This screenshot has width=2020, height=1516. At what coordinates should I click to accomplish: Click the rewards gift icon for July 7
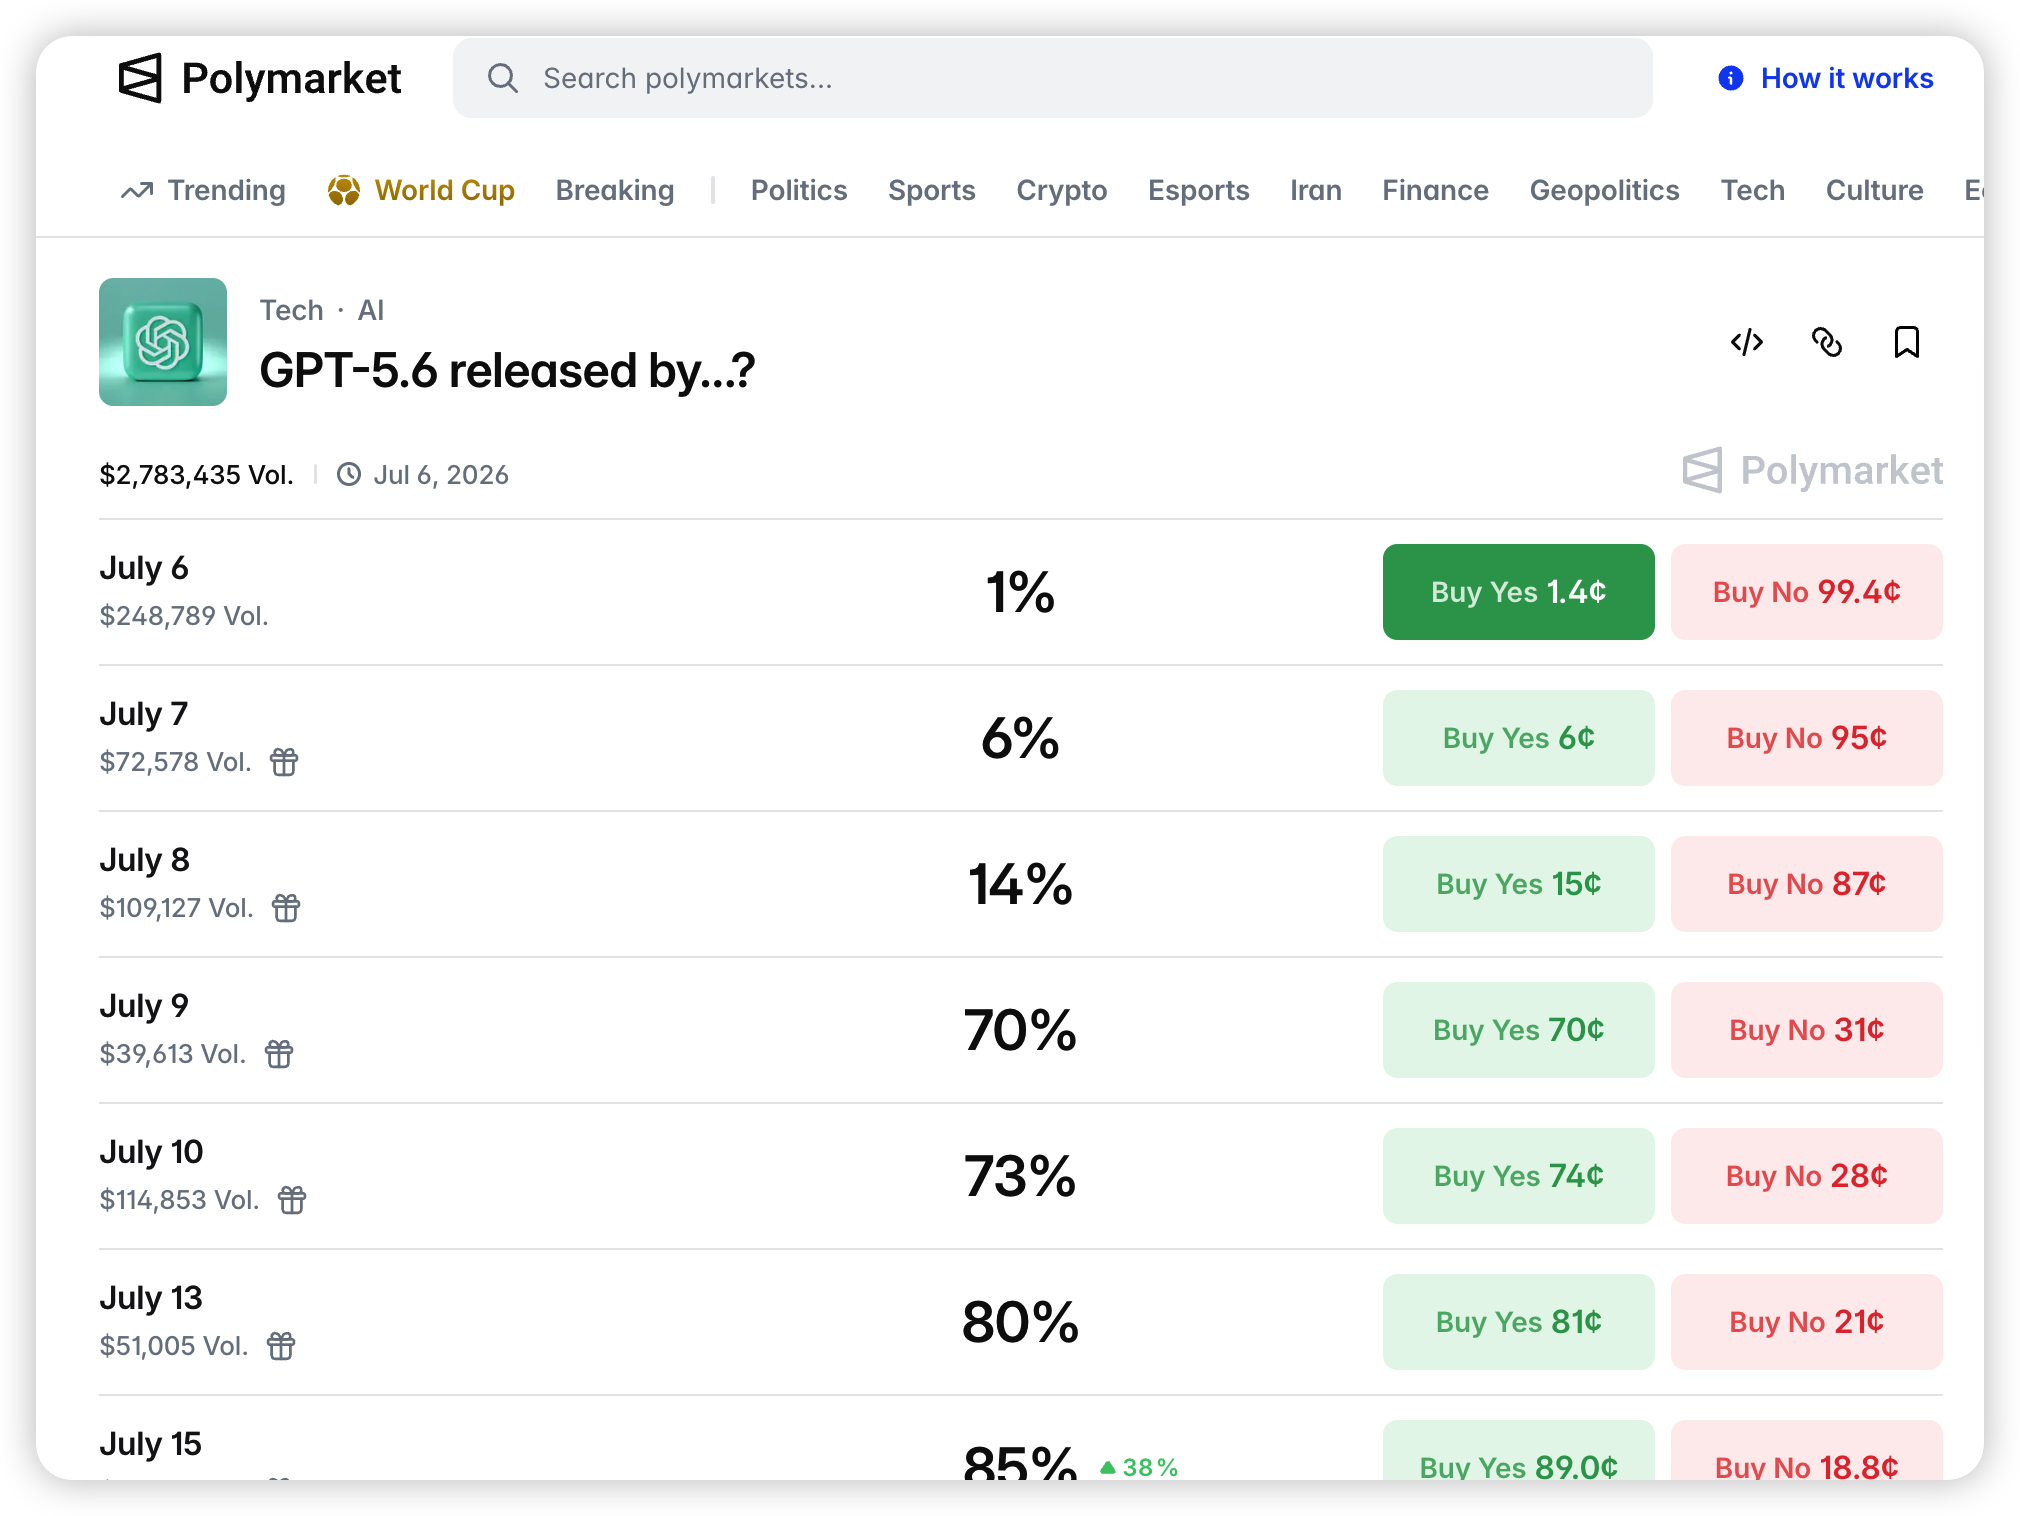284,762
